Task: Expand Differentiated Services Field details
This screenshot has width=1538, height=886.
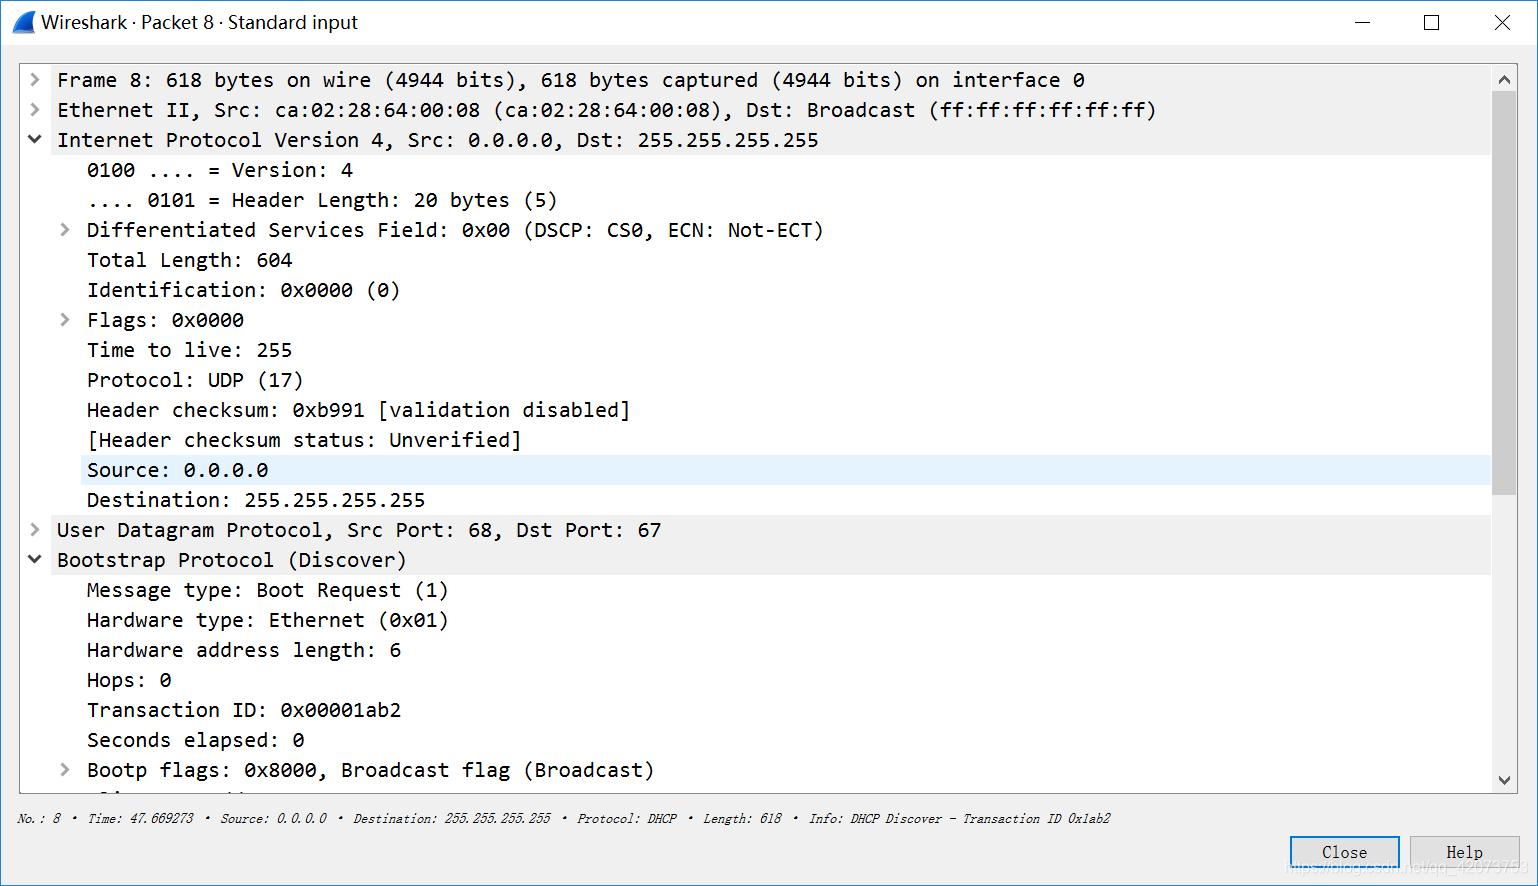Action: 65,230
